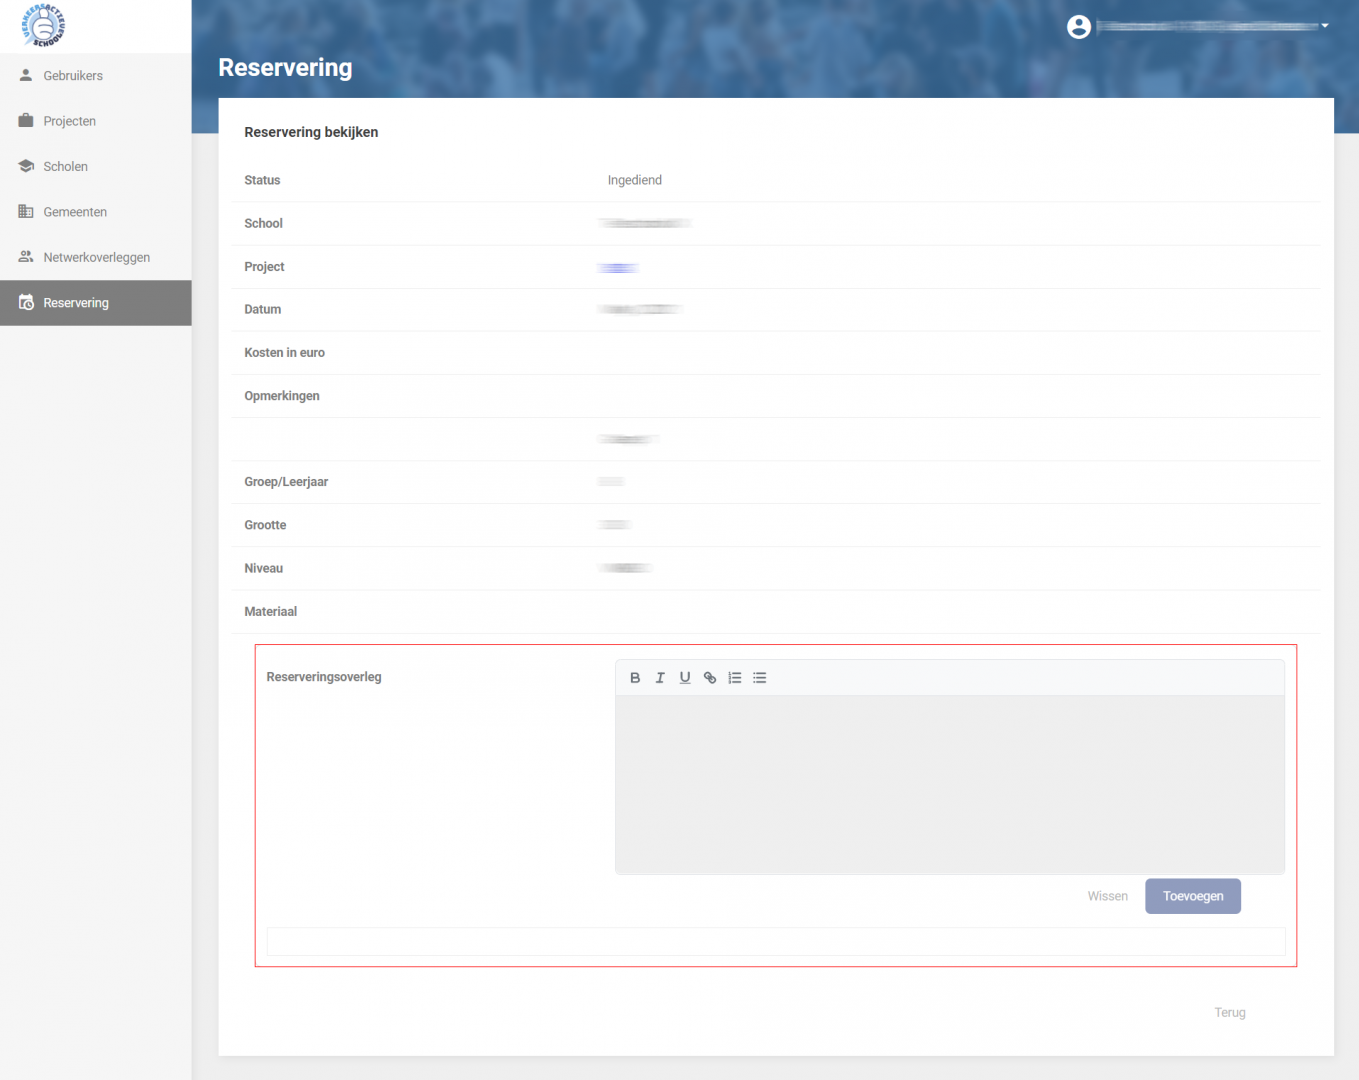Click the Materiaal label
The height and width of the screenshot is (1080, 1359).
271,612
